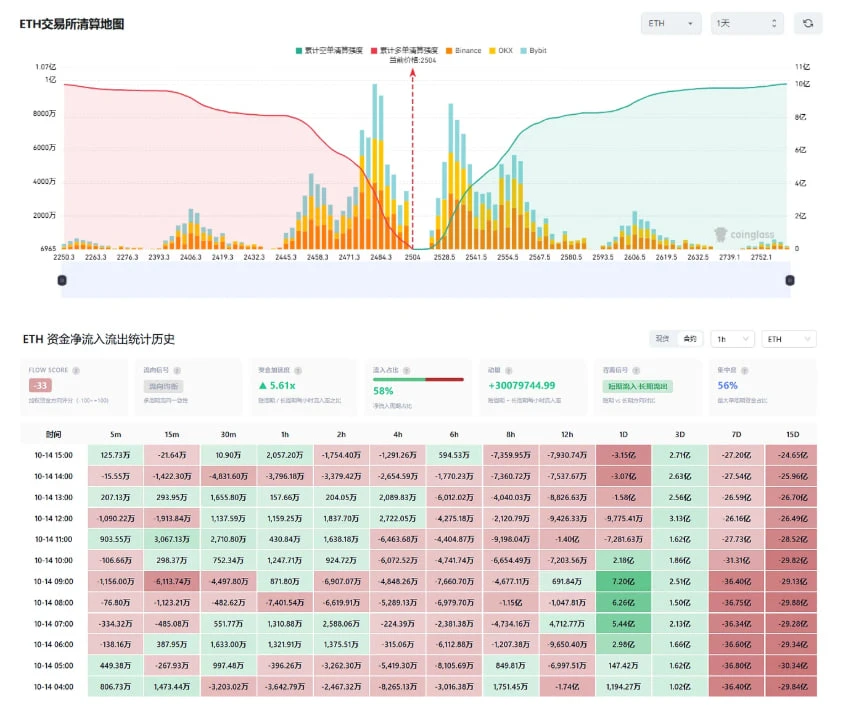Show the help tooltip for 流向信号
Screen dimensions: 842x707
tap(177, 370)
